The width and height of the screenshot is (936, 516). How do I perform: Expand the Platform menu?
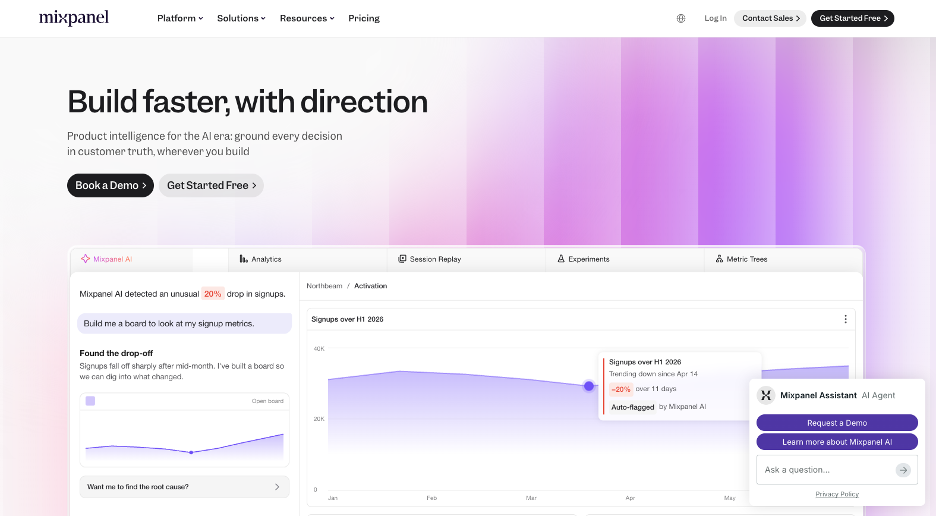180,19
